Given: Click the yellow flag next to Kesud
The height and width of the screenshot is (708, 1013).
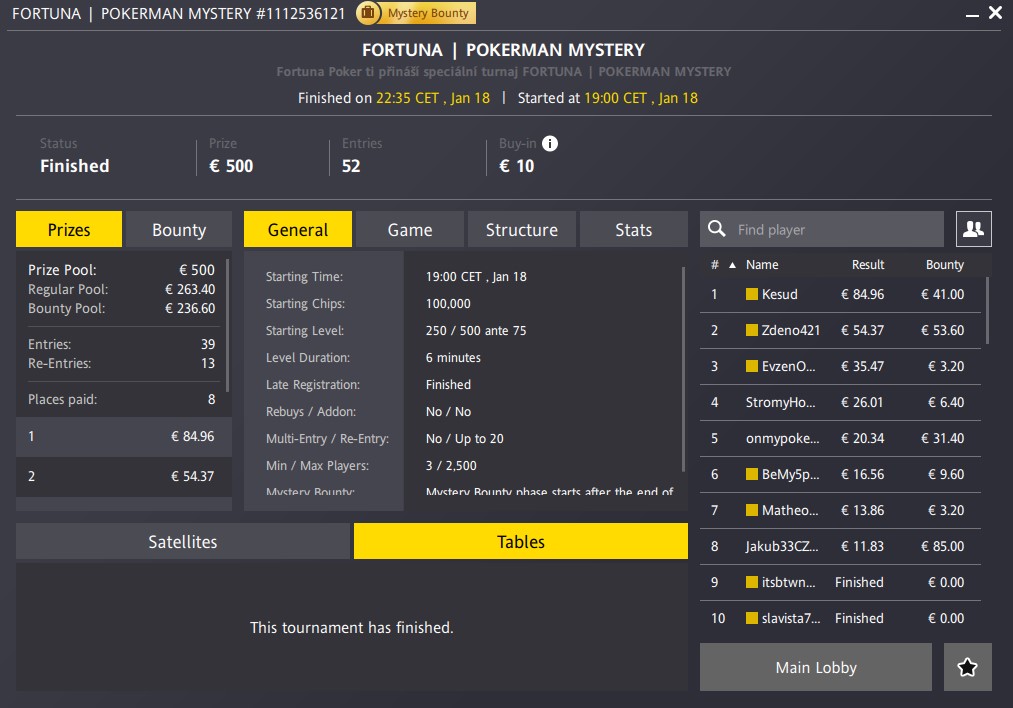Looking at the screenshot, I should [752, 295].
